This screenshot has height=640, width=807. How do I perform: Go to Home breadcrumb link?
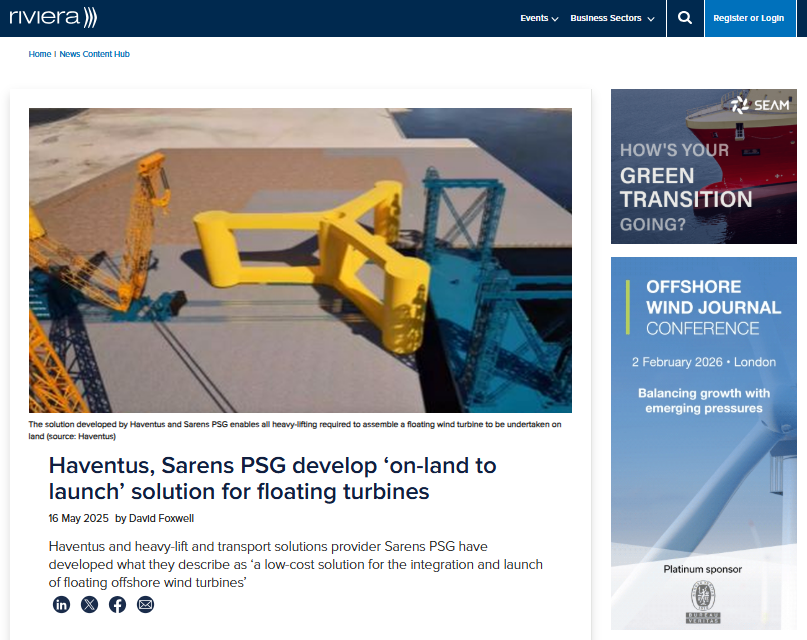point(40,54)
